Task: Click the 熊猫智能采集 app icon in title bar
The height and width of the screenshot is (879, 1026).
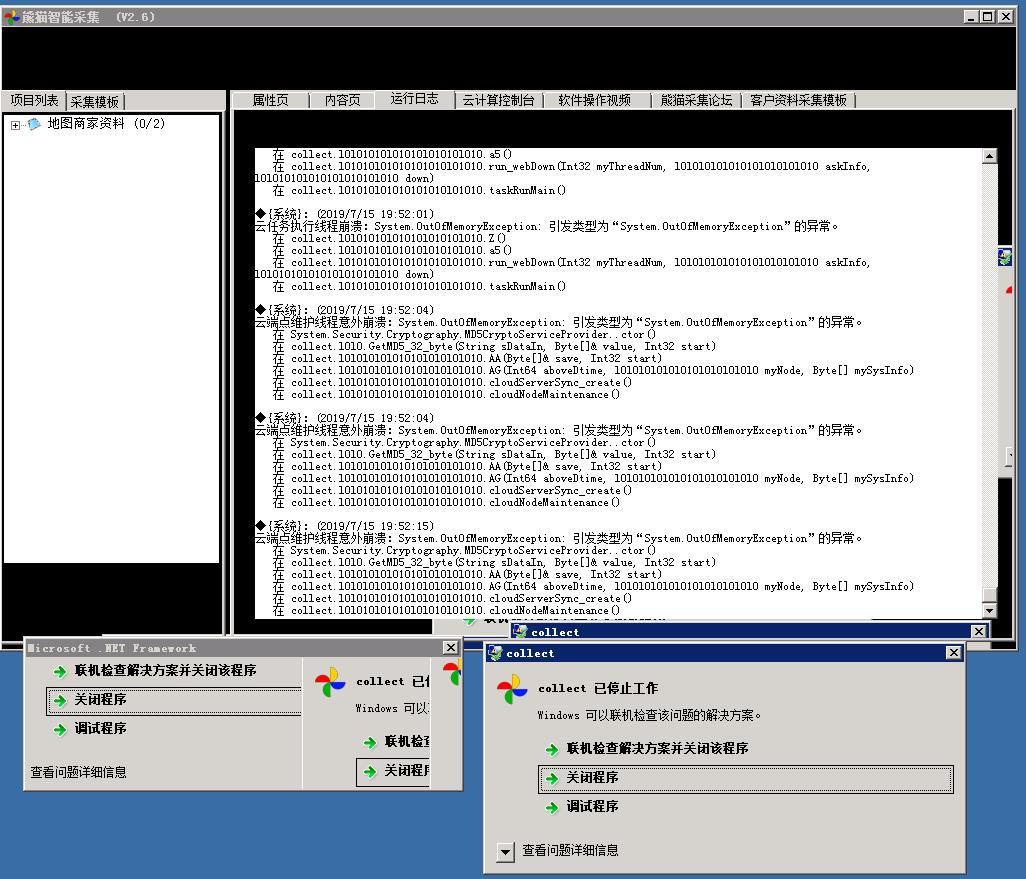Action: point(11,17)
